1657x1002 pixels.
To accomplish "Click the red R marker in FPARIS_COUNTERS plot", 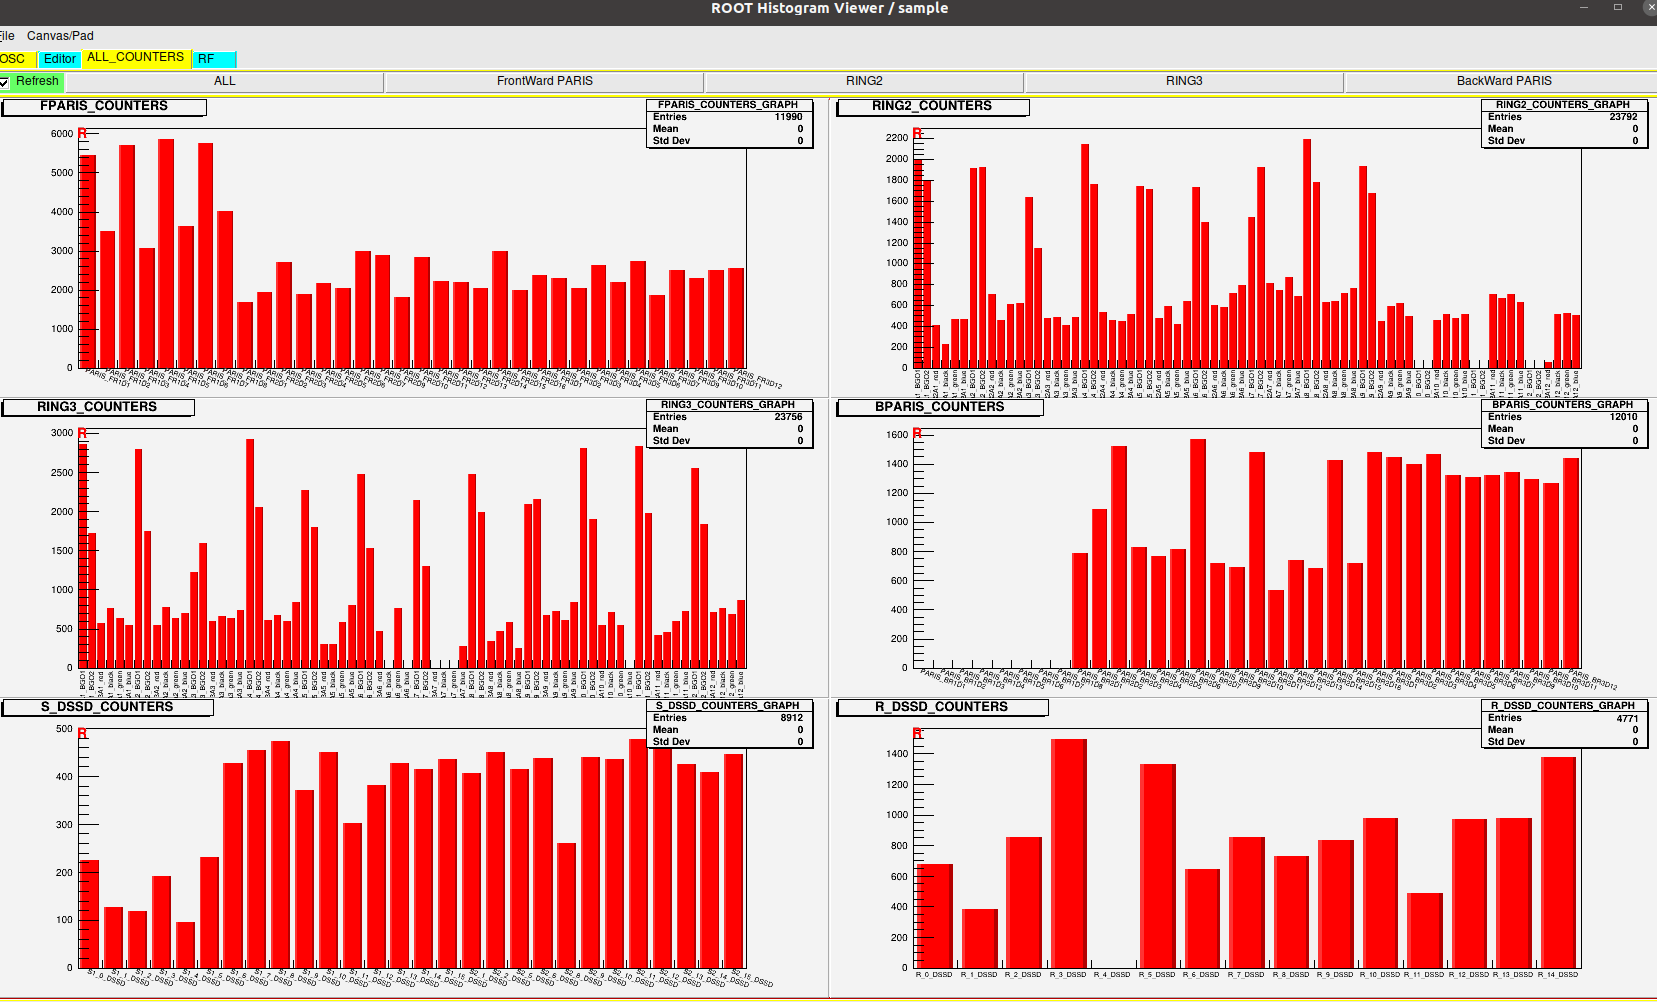I will [x=82, y=133].
